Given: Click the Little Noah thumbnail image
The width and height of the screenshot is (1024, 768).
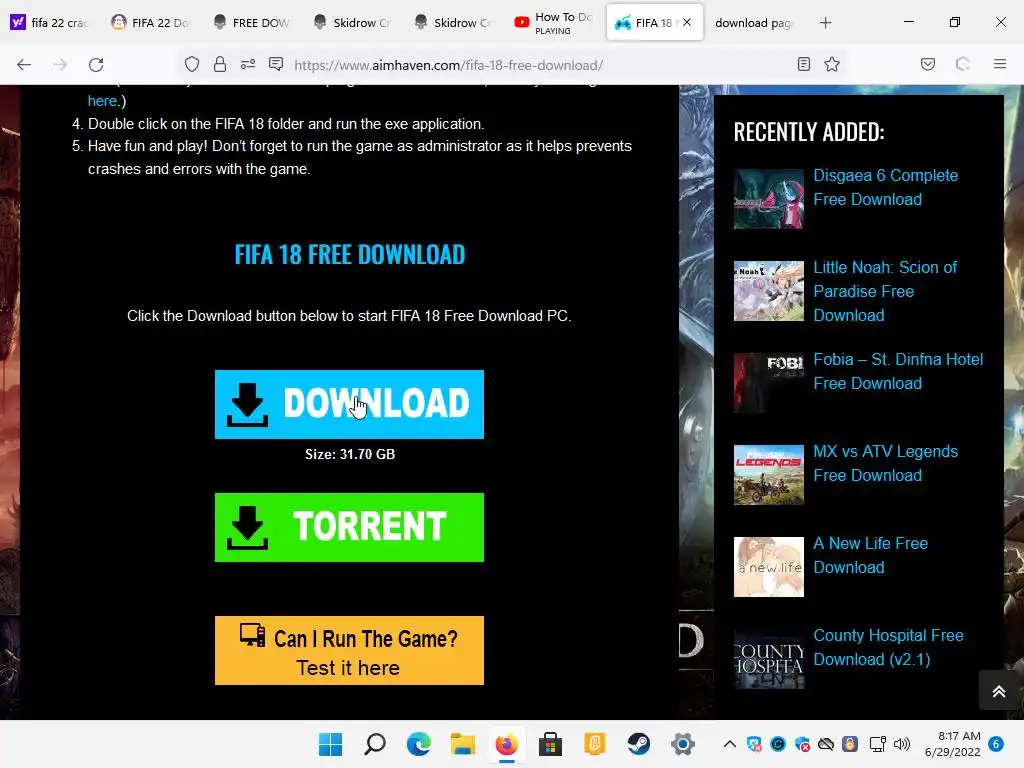Looking at the screenshot, I should click(x=769, y=291).
